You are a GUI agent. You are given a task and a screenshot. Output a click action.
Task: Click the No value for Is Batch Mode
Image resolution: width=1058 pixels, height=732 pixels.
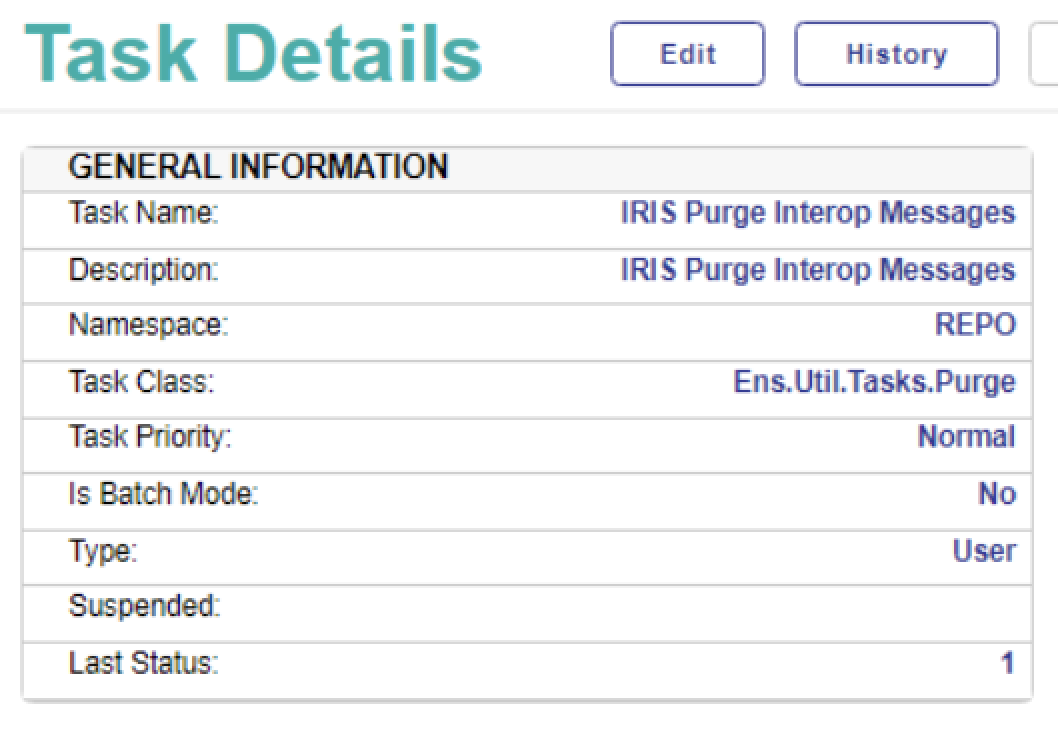(996, 494)
